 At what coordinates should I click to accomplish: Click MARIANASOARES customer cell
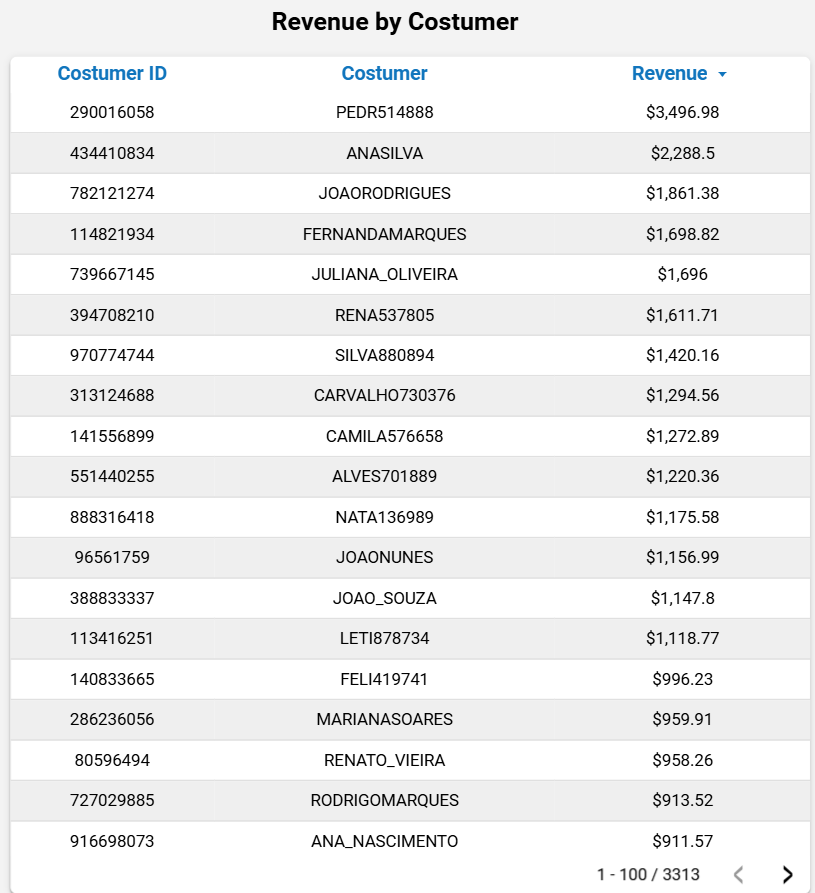point(384,719)
